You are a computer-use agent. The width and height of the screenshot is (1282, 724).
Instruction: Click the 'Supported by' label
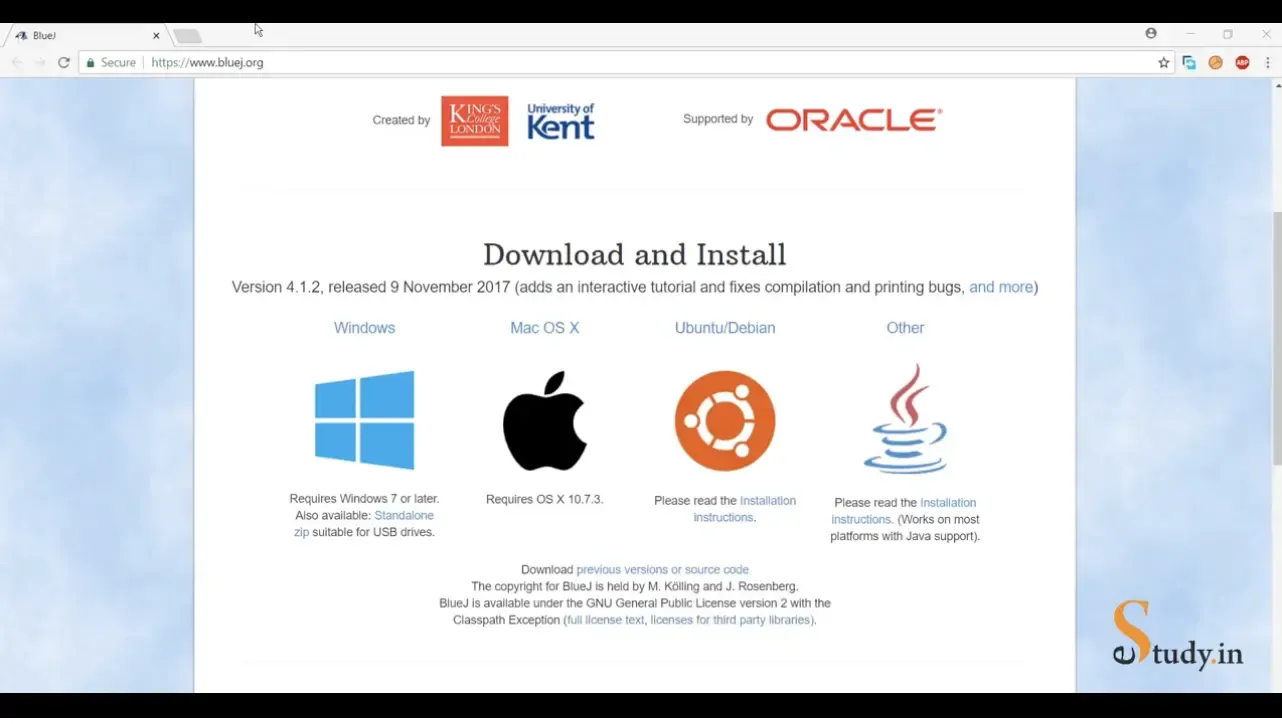click(718, 119)
